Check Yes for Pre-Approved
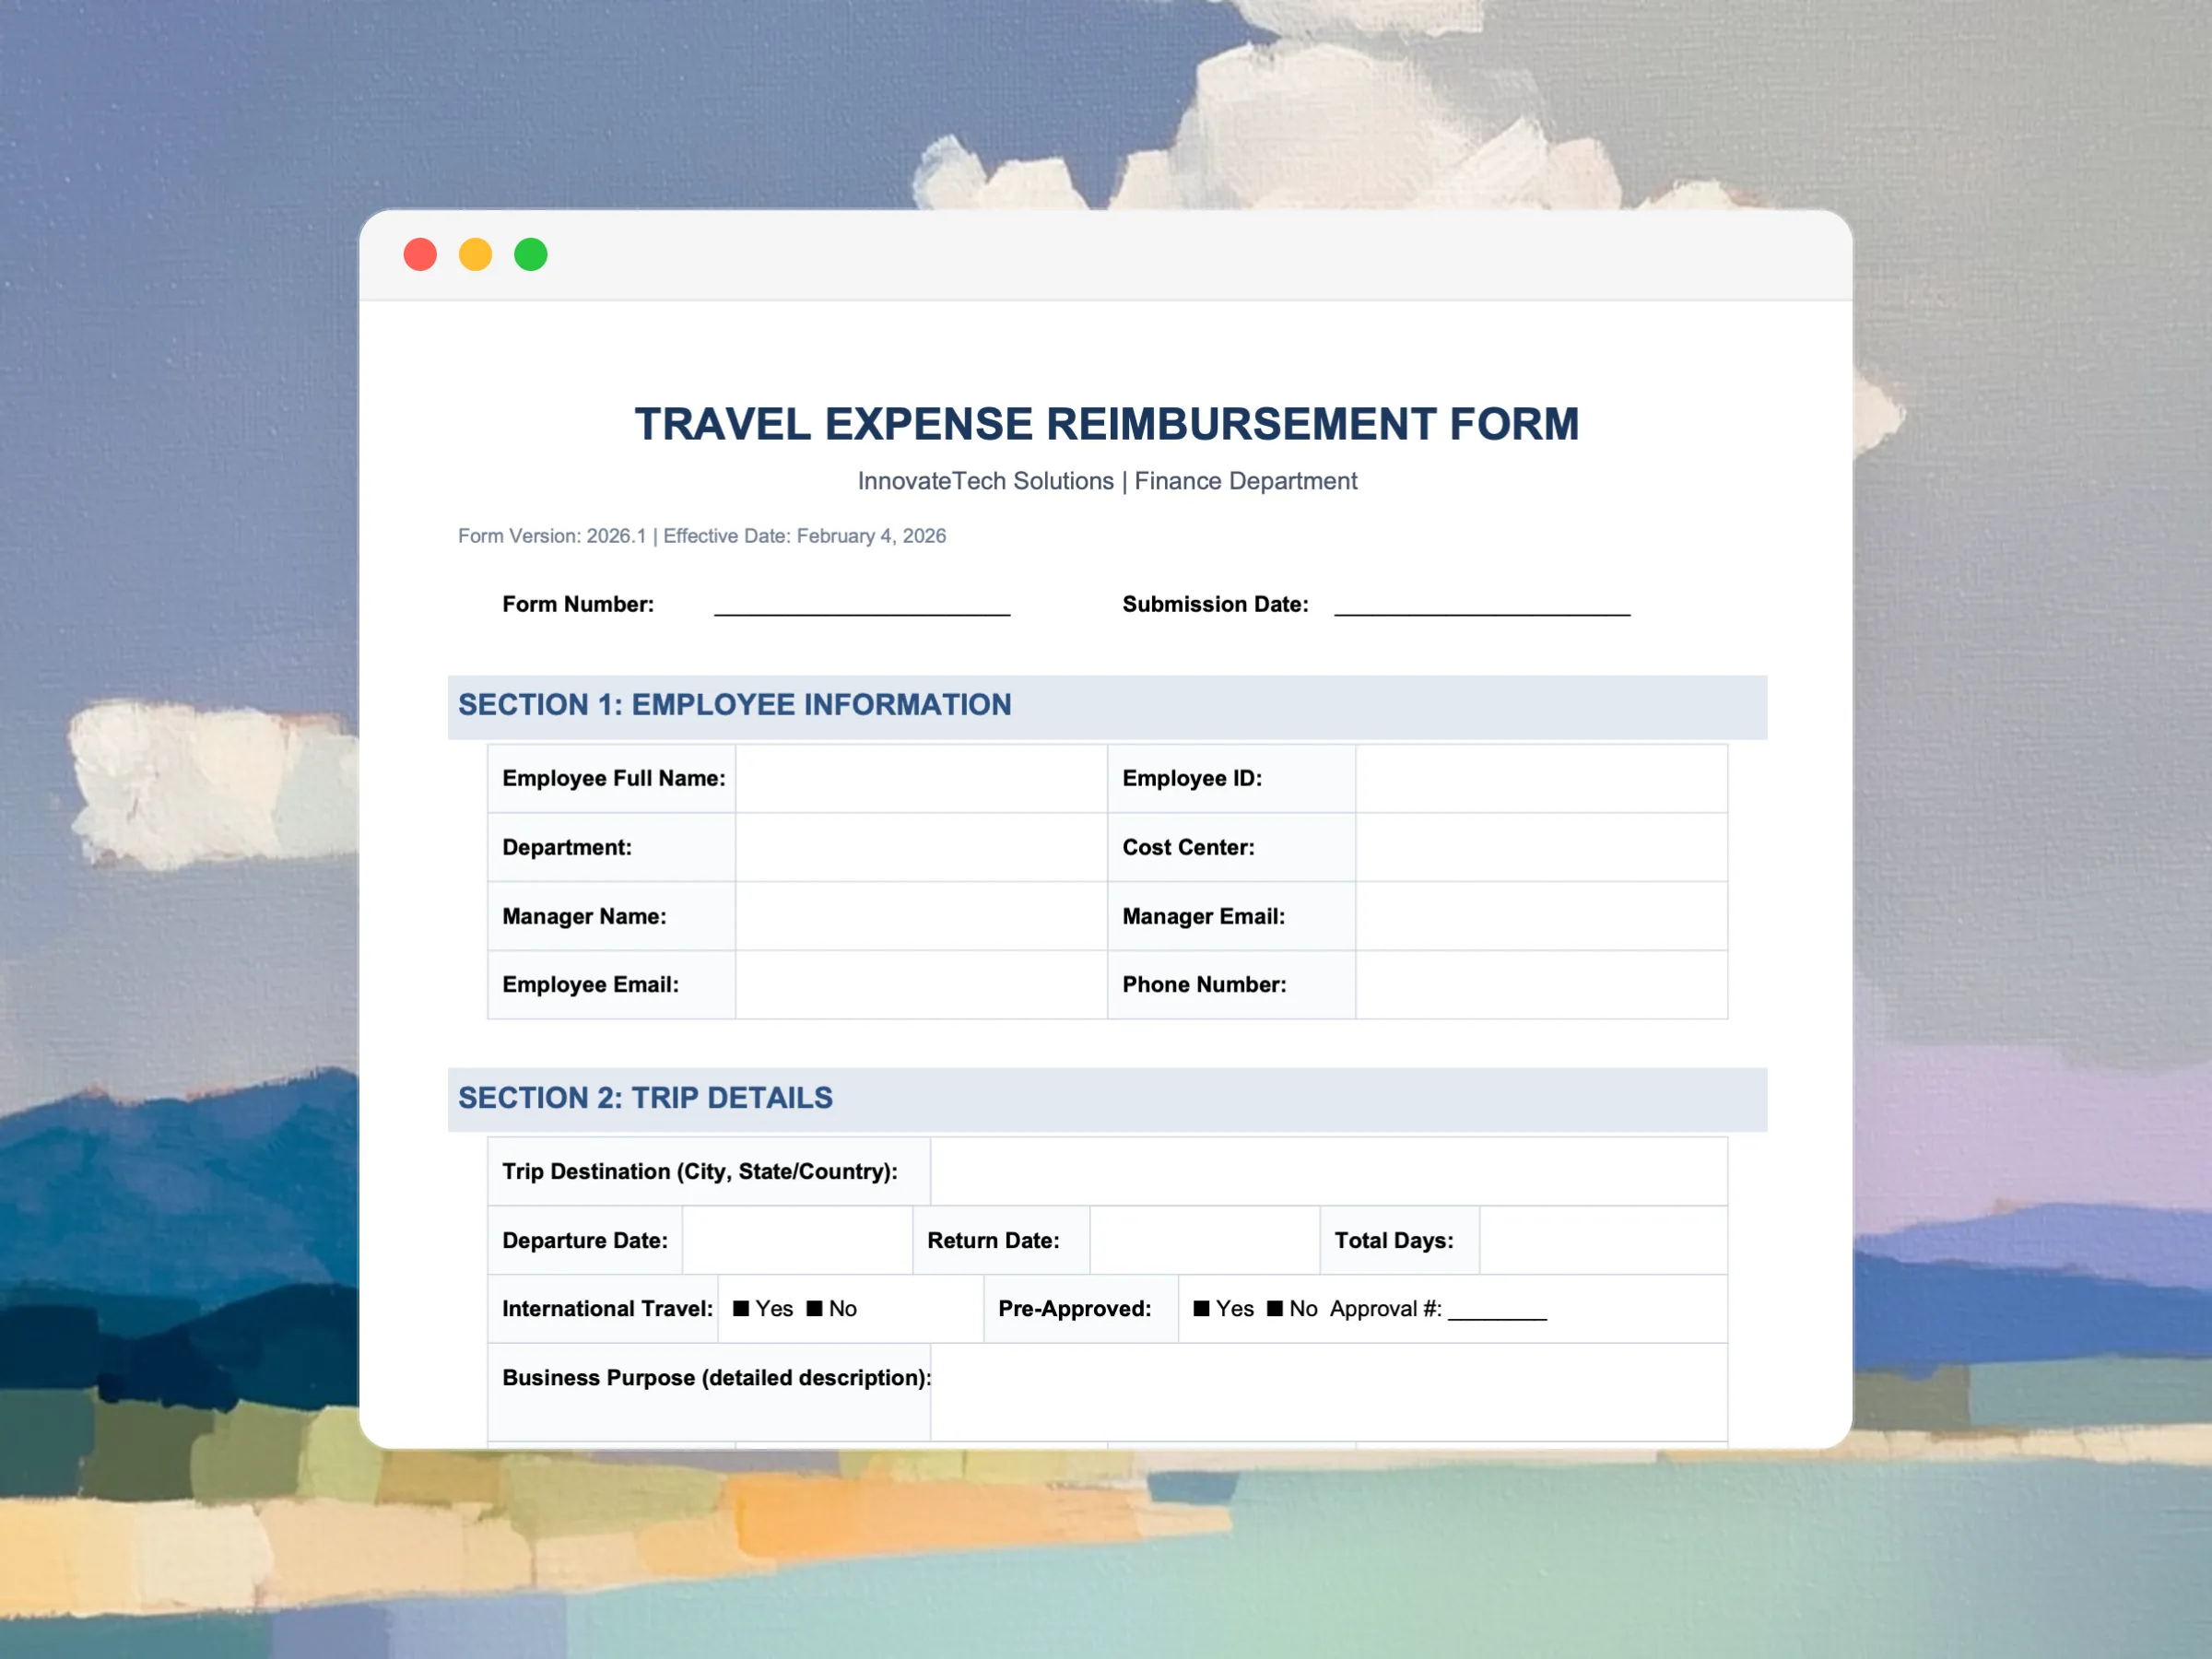 point(1202,1308)
